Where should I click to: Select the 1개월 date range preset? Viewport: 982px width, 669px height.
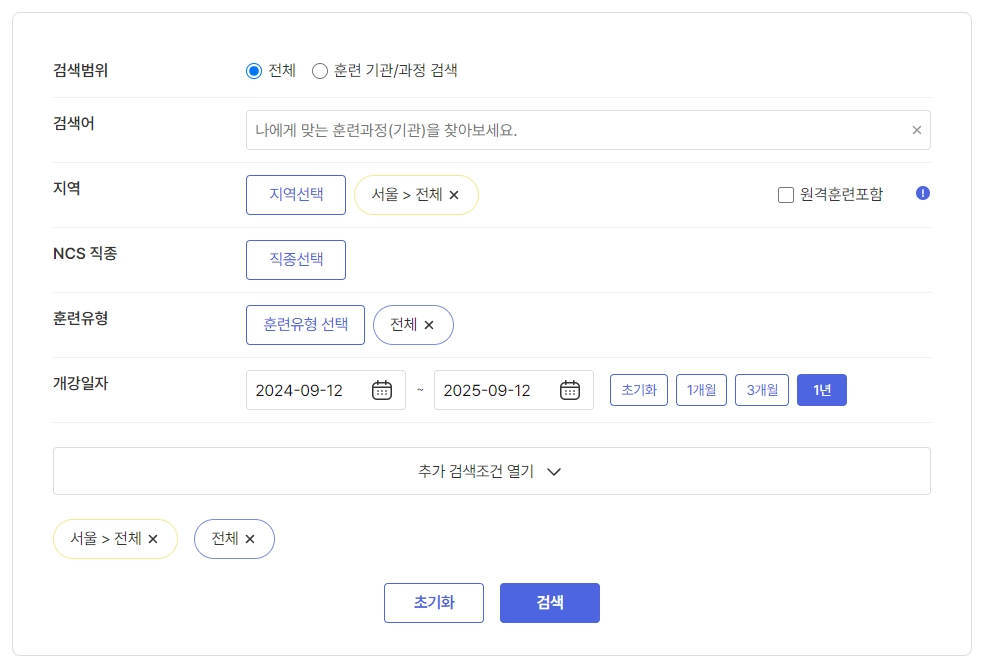[701, 390]
